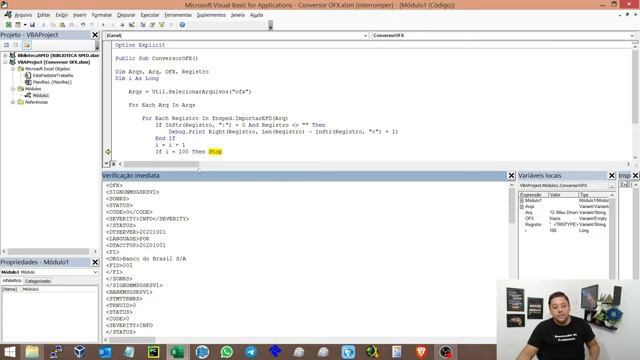The image size is (640, 360).
Task: Open the (Geral) object dropdown
Action: pyautogui.click(x=366, y=36)
